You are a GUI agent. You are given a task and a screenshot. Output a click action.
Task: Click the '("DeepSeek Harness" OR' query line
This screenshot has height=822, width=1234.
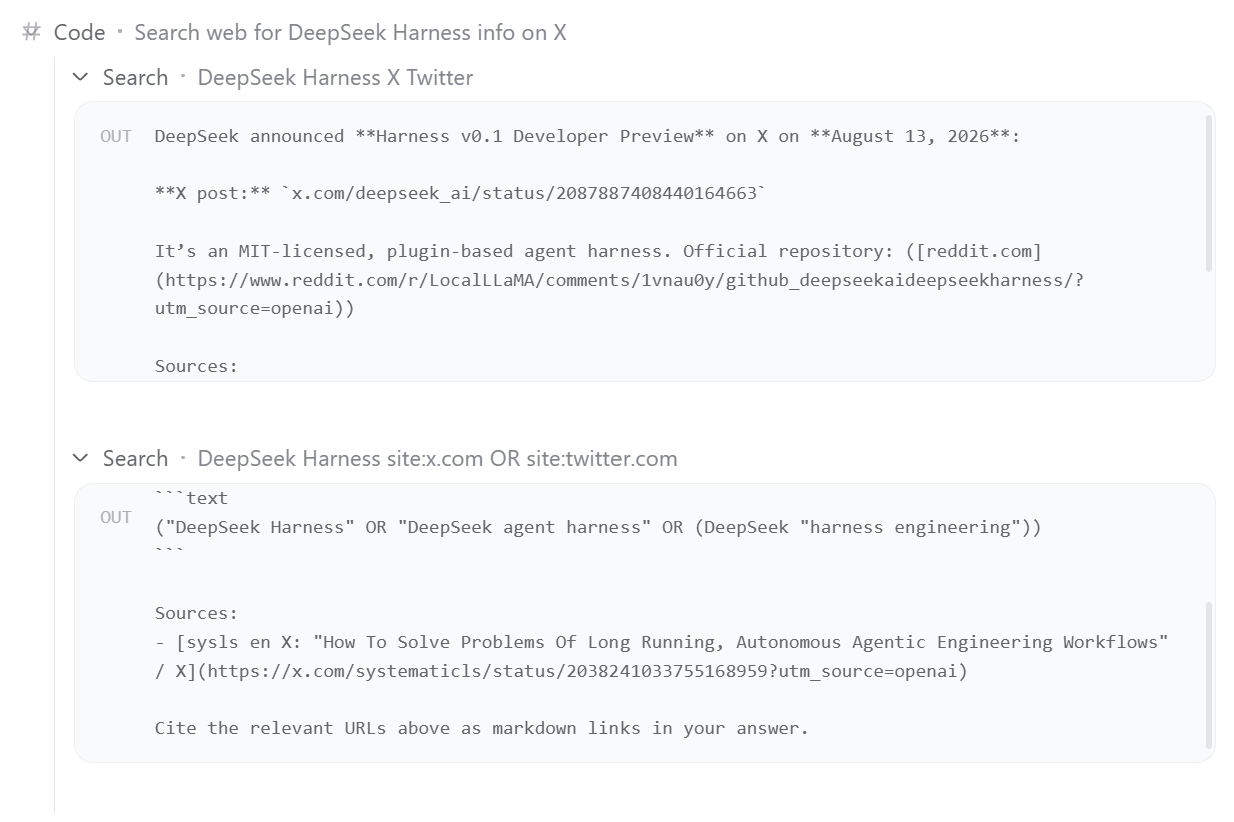click(x=598, y=527)
